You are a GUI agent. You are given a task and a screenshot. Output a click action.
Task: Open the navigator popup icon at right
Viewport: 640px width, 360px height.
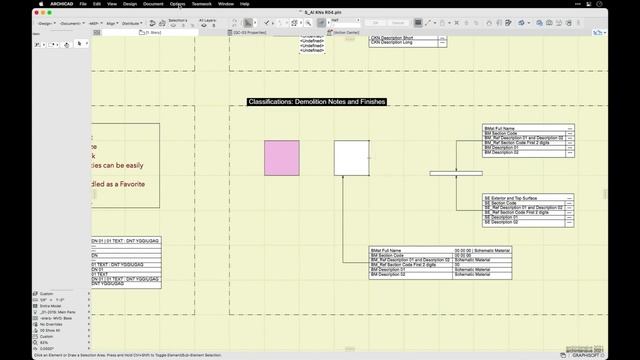(x=598, y=32)
